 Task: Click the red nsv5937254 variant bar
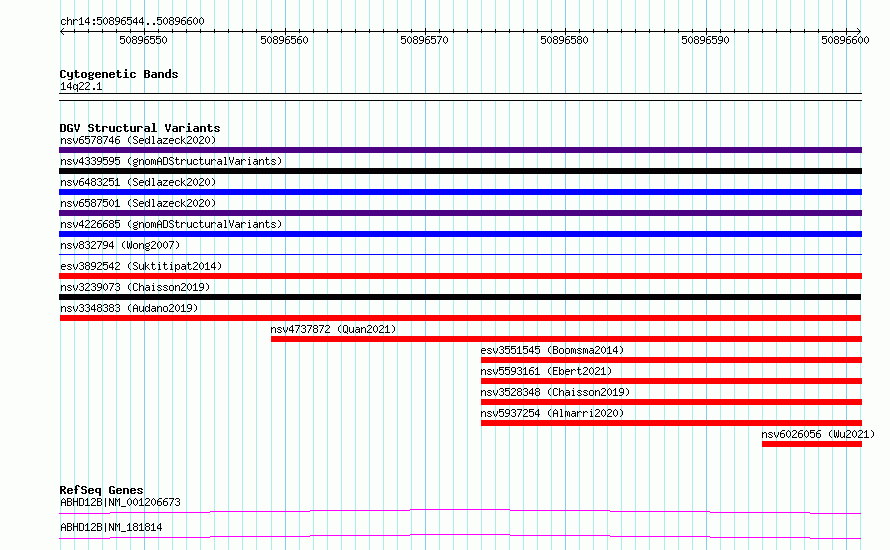[671, 423]
